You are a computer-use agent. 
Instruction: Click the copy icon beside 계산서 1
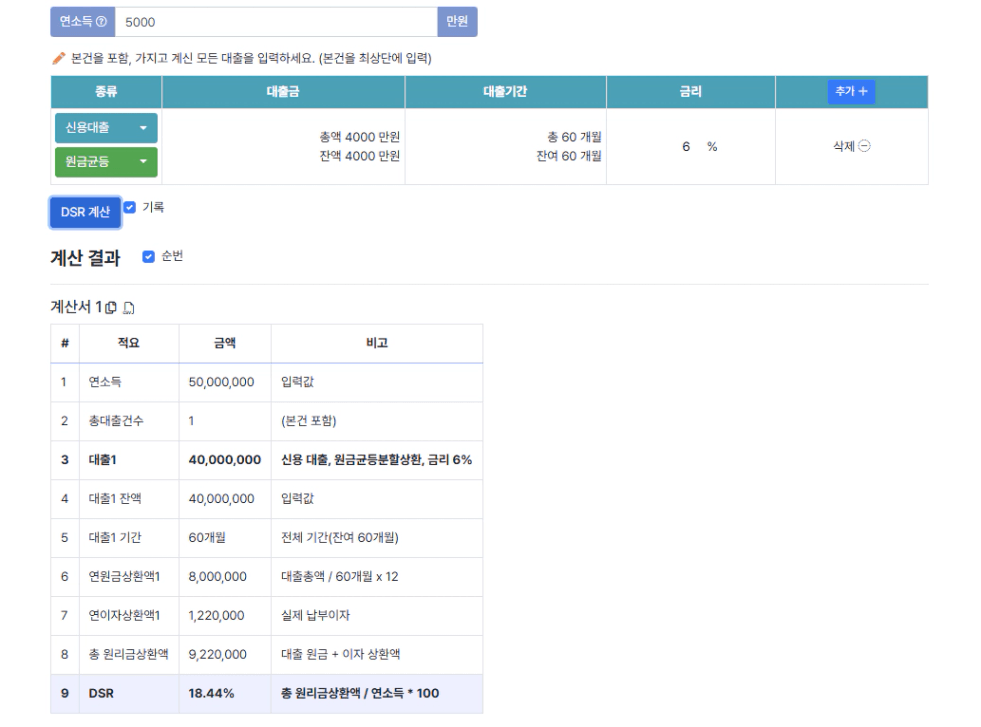point(111,305)
